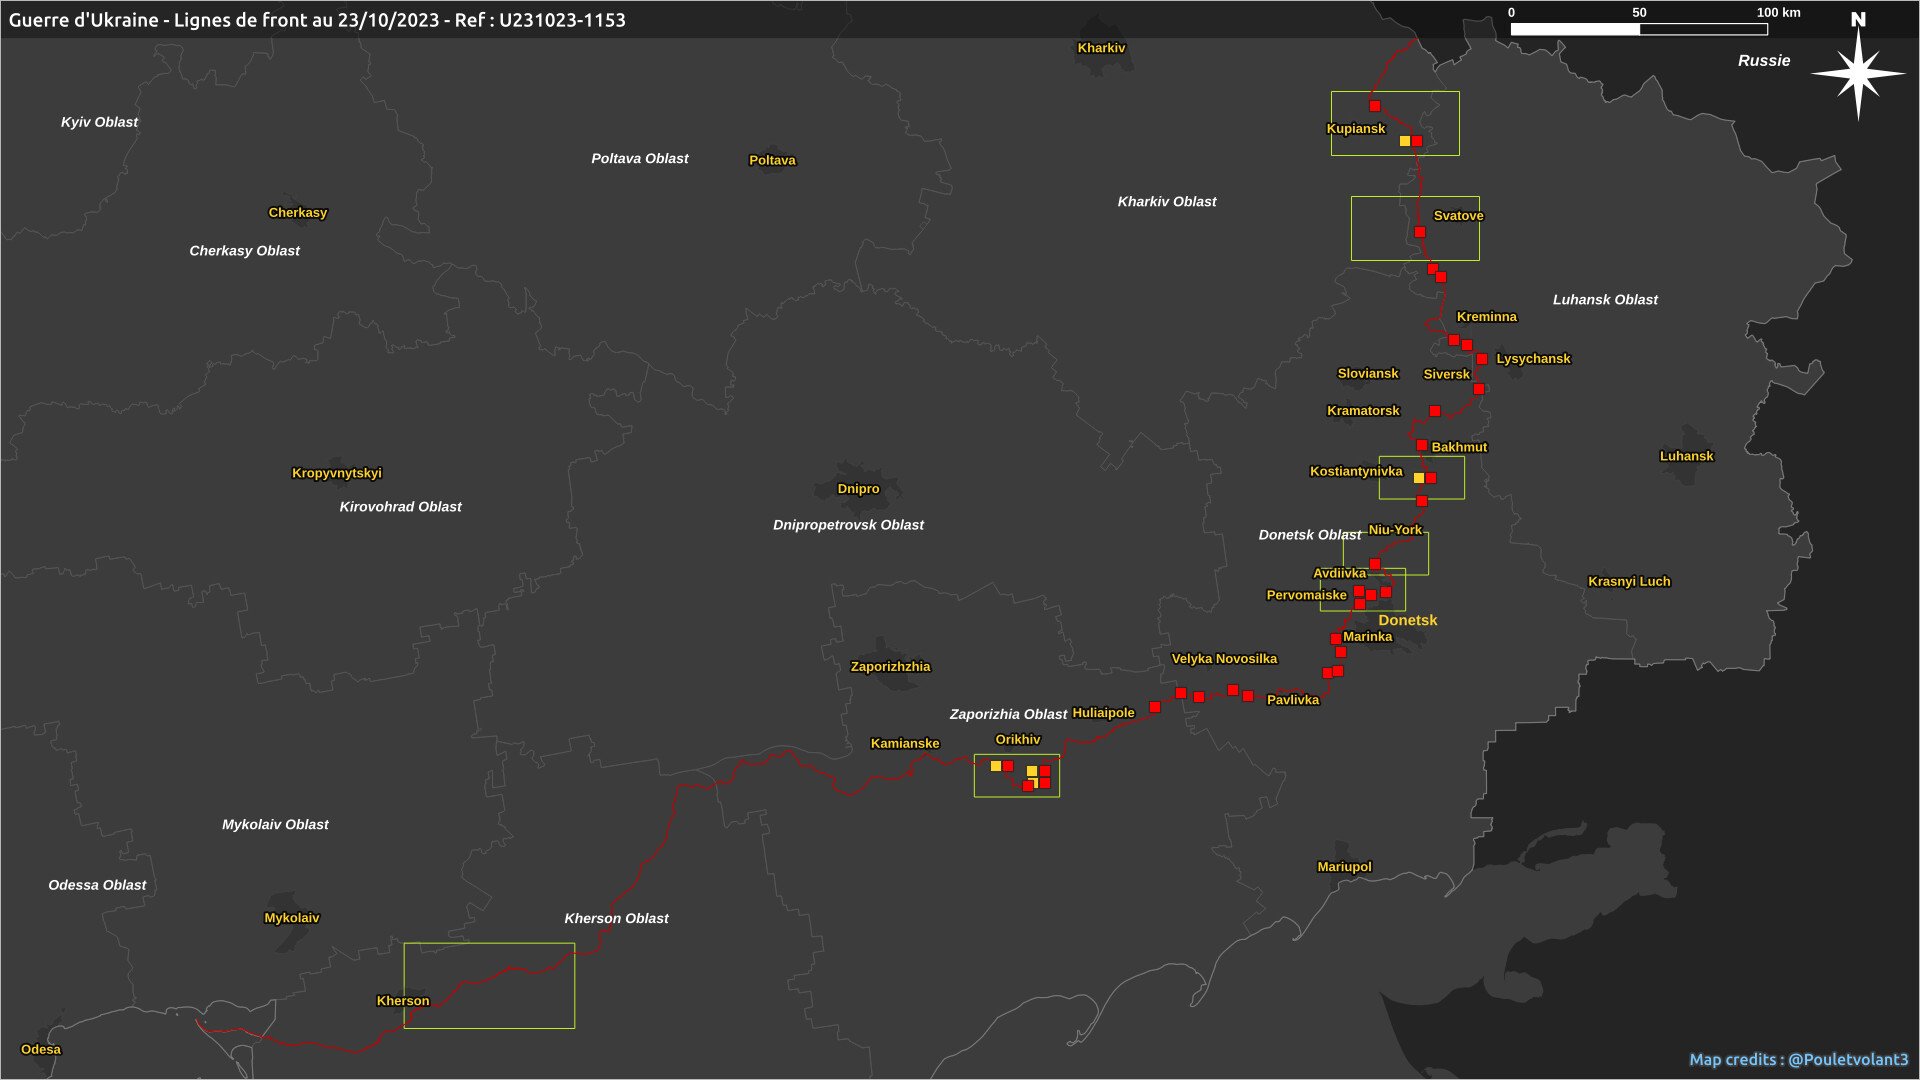
Task: Click the Krasnyi Luch label
Action: tap(1629, 582)
